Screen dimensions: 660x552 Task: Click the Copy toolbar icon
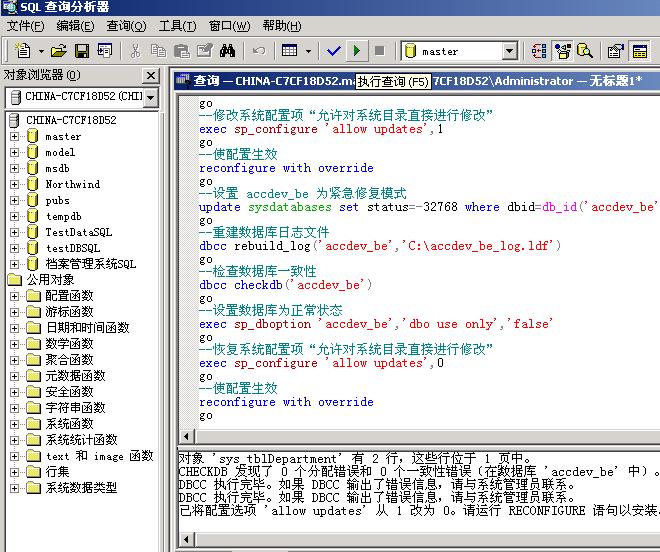pyautogui.click(x=158, y=51)
